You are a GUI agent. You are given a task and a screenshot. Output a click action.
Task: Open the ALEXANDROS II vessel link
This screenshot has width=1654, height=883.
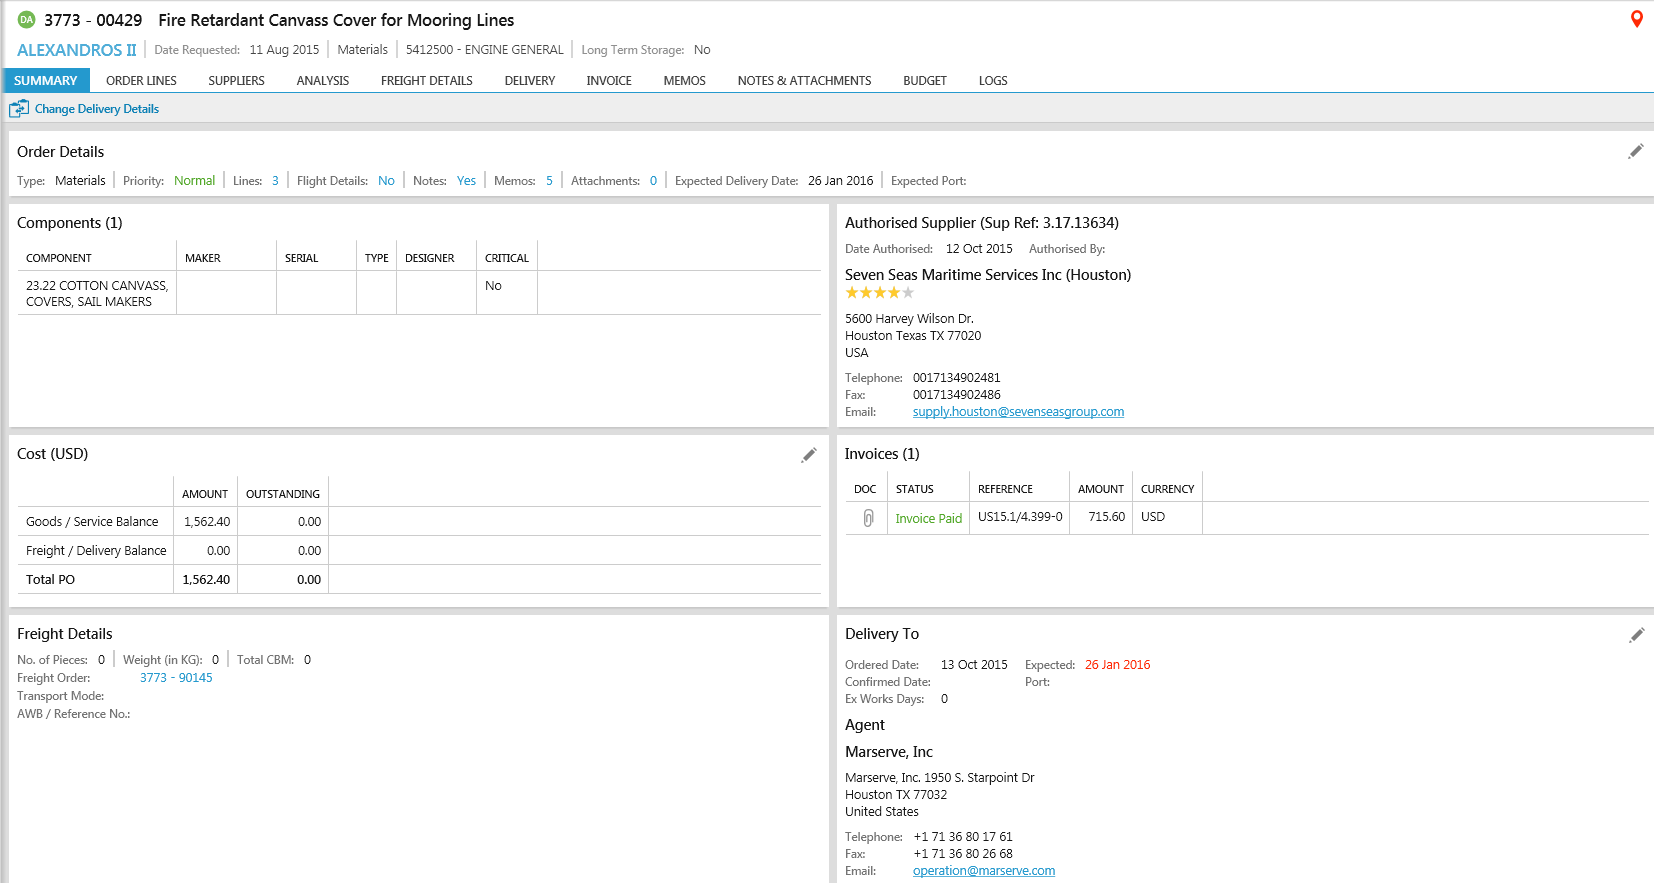click(x=76, y=50)
